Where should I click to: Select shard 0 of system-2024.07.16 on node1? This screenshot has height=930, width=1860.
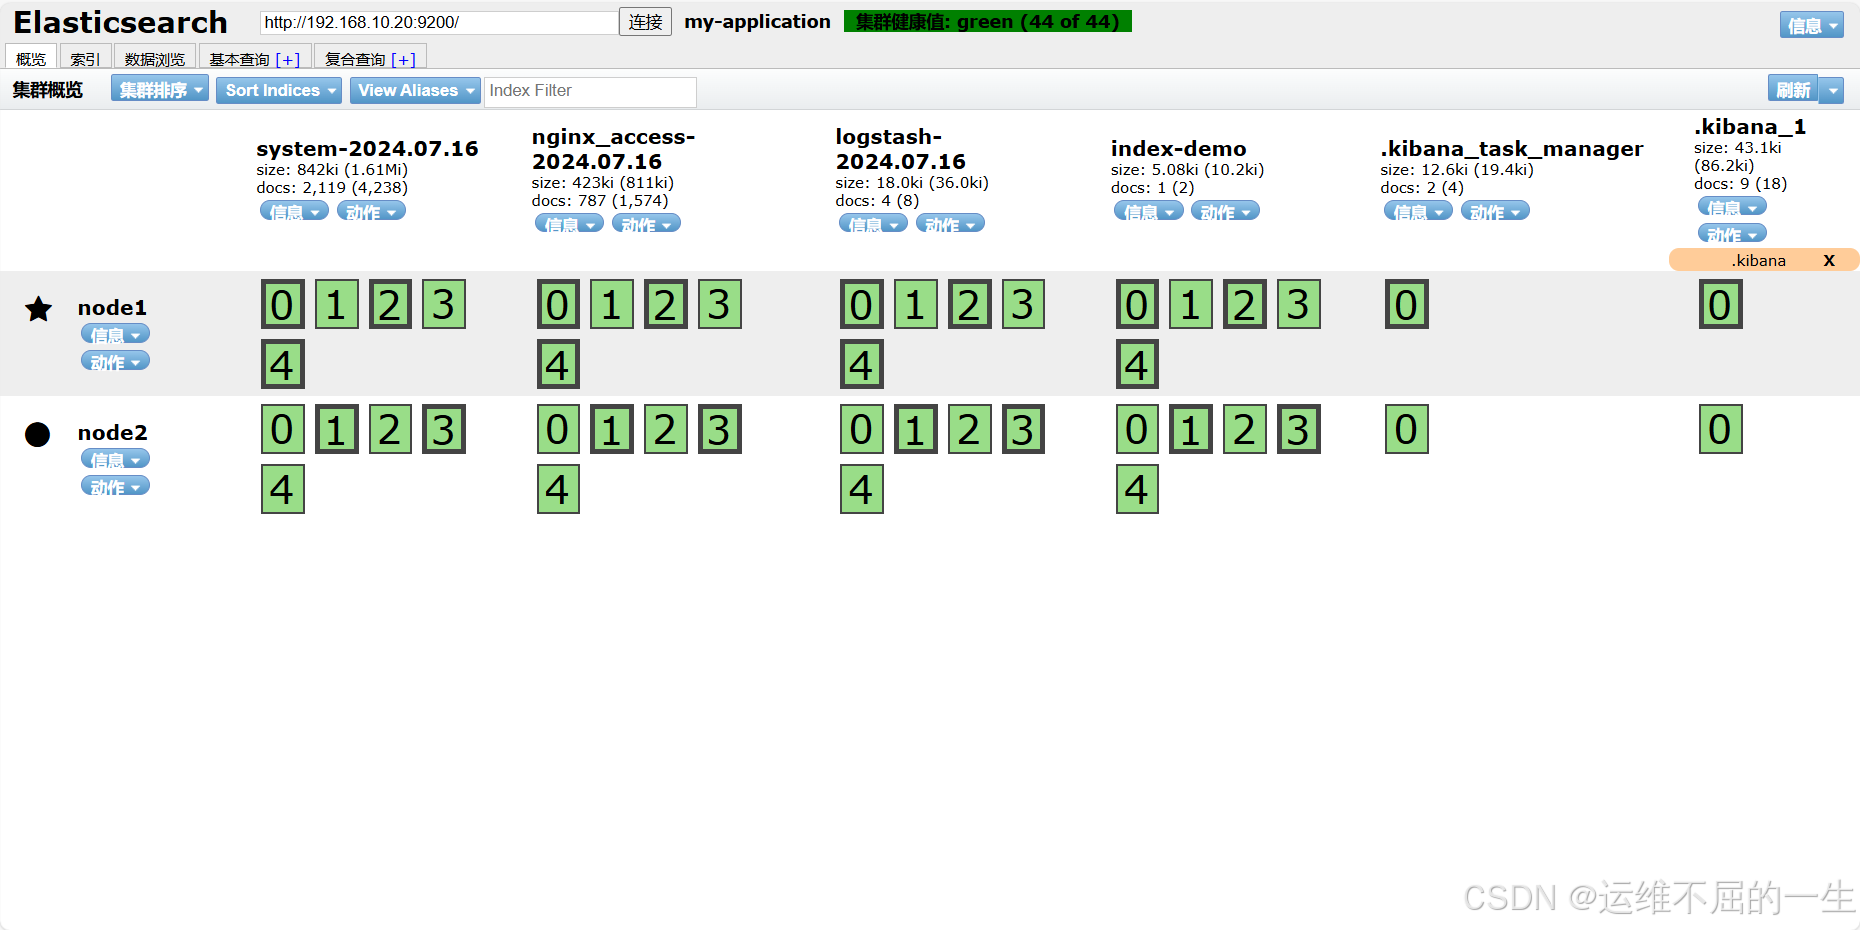click(283, 304)
